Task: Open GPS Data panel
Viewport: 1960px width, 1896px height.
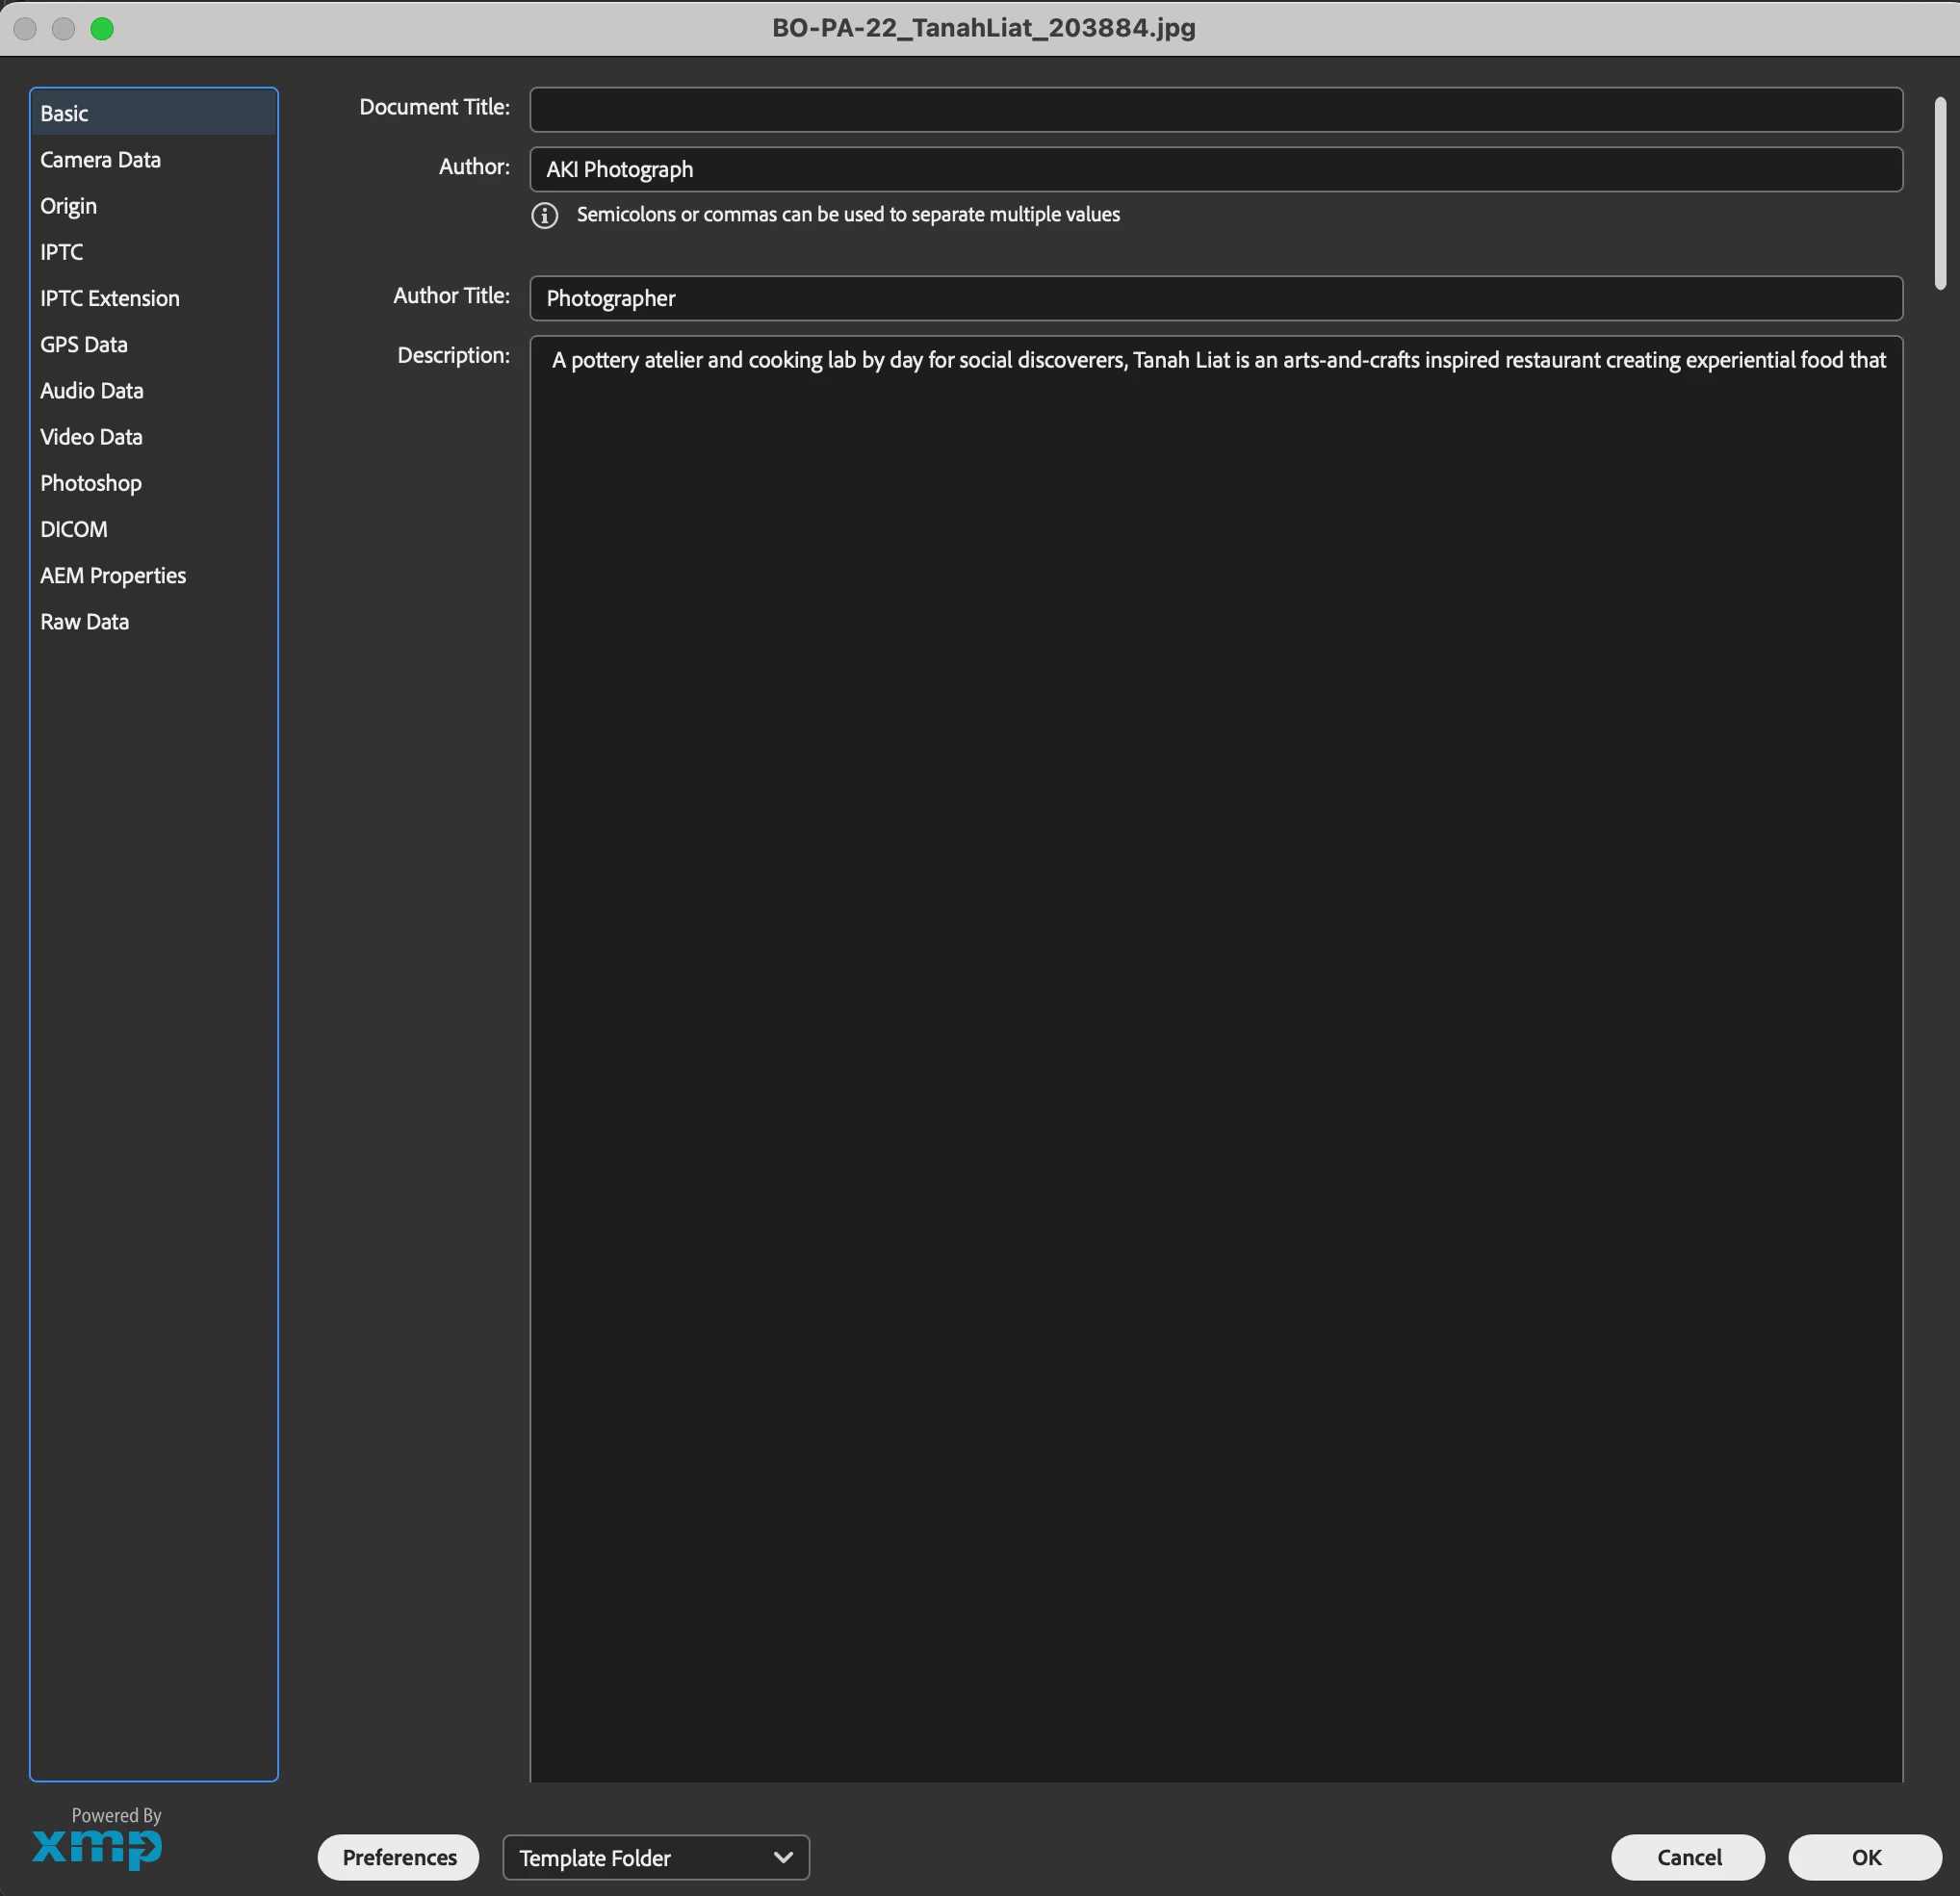Action: (84, 344)
